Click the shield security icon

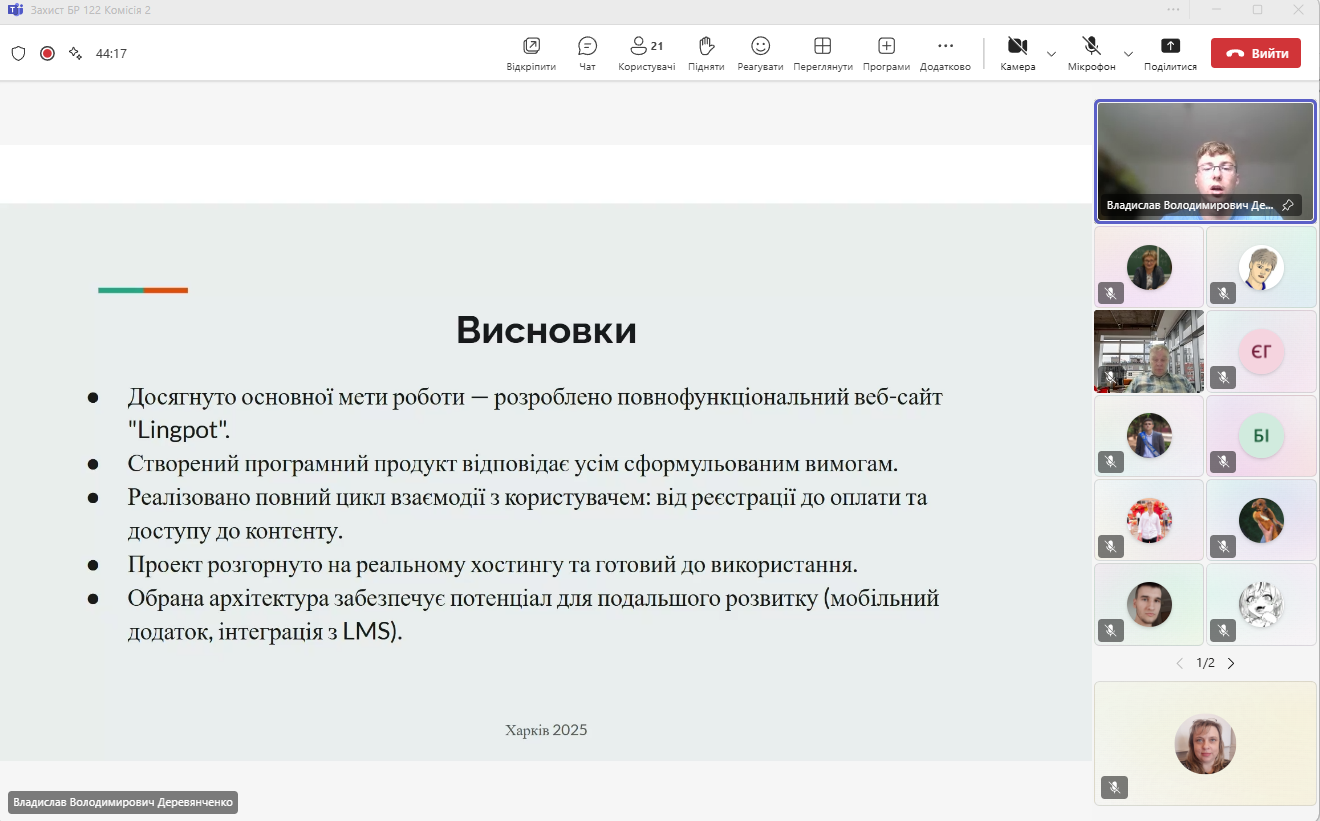point(18,53)
